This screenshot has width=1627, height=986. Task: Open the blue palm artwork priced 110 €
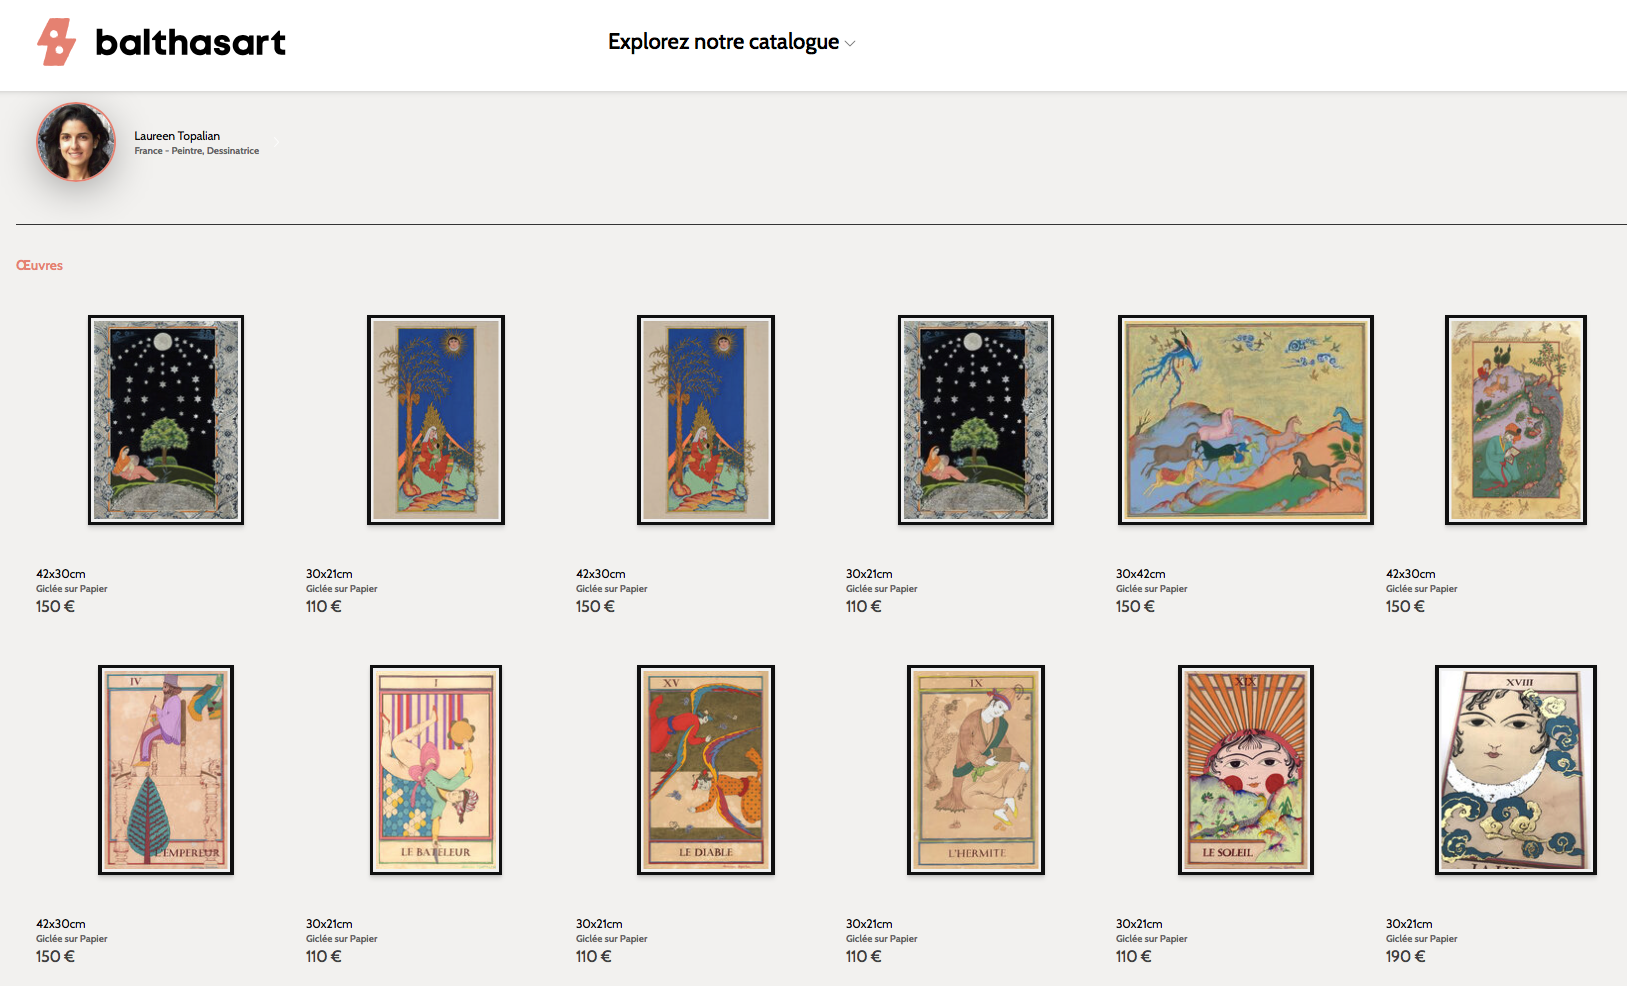pyautogui.click(x=436, y=420)
